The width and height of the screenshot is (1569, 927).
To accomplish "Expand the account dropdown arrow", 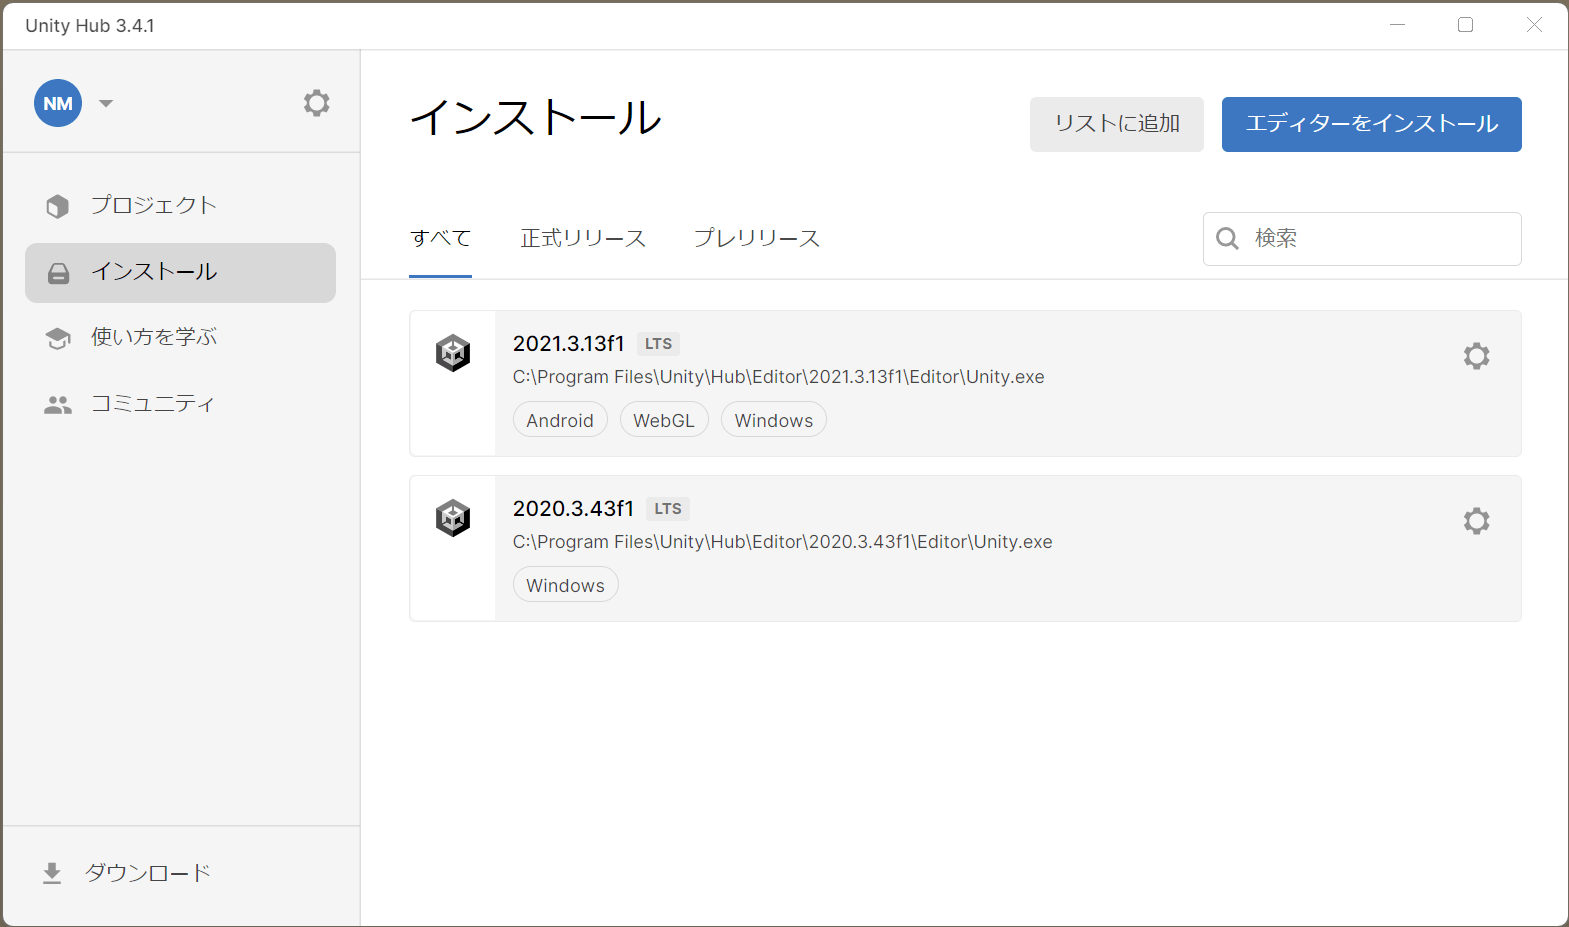I will 106,103.
